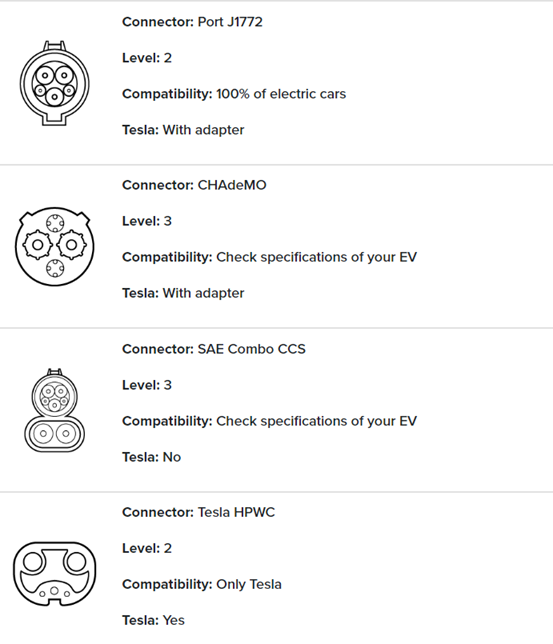
Task: Click the 'Connector: Port J1772' text
Action: coord(192,22)
